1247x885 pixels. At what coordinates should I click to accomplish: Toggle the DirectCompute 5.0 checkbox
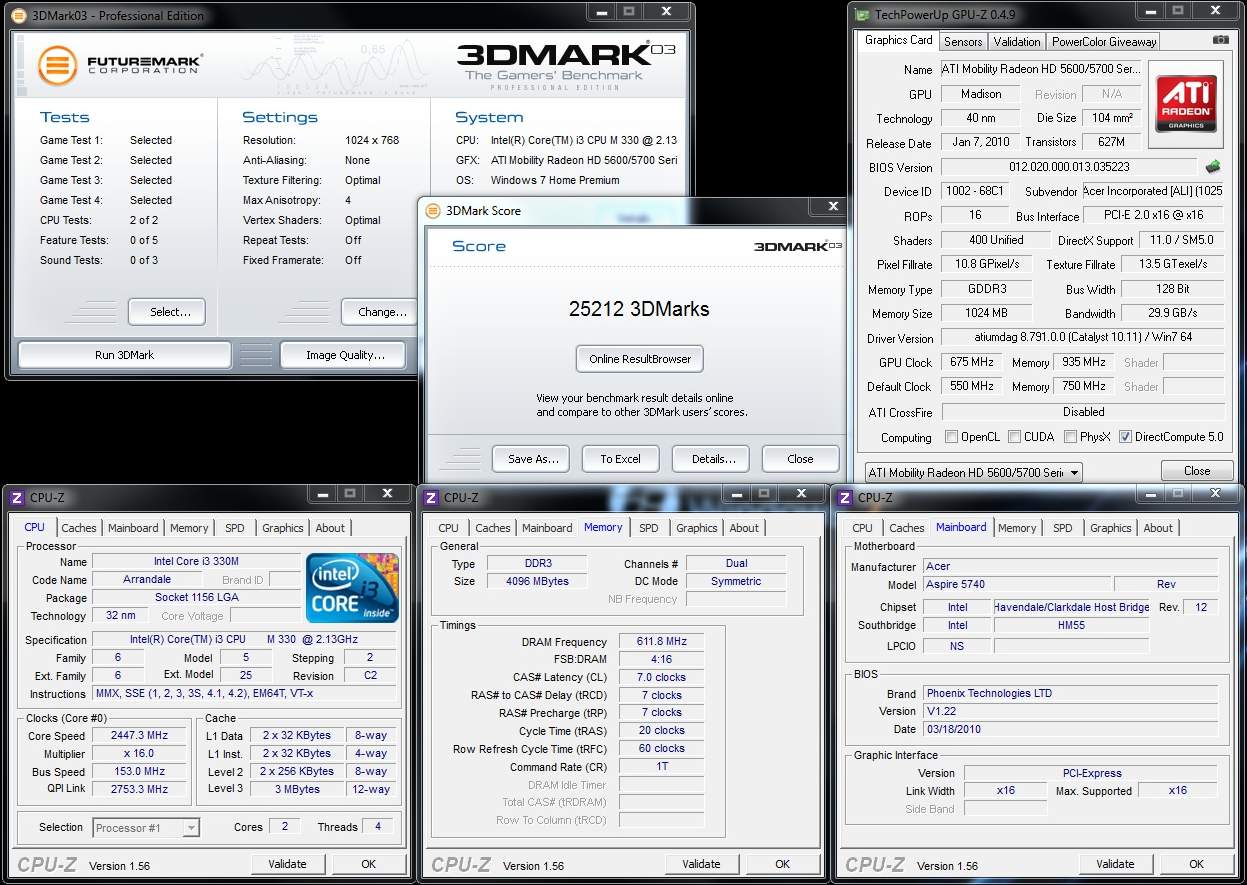coord(1126,437)
